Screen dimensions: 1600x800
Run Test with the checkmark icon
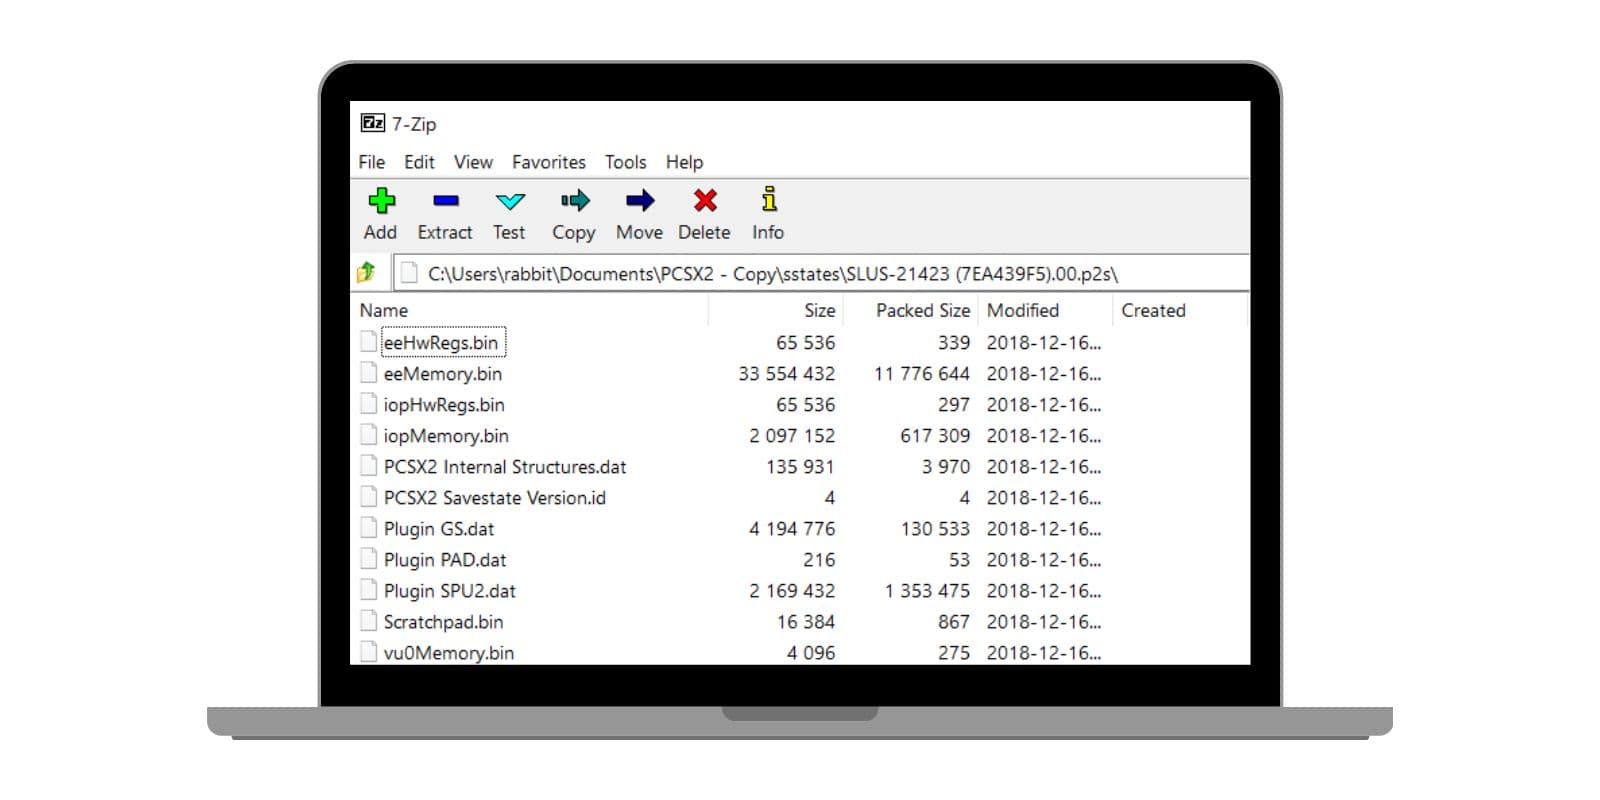coord(510,201)
